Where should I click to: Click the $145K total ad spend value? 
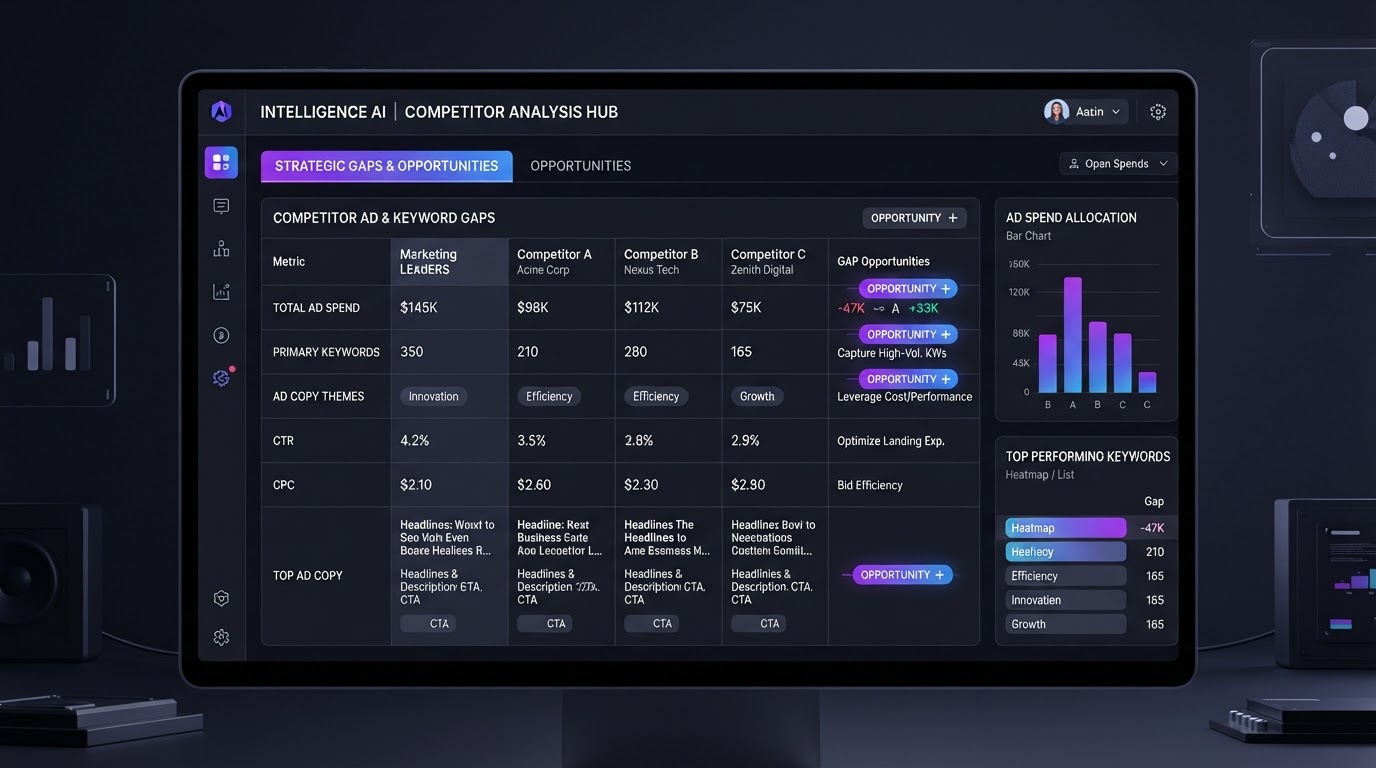click(x=419, y=308)
